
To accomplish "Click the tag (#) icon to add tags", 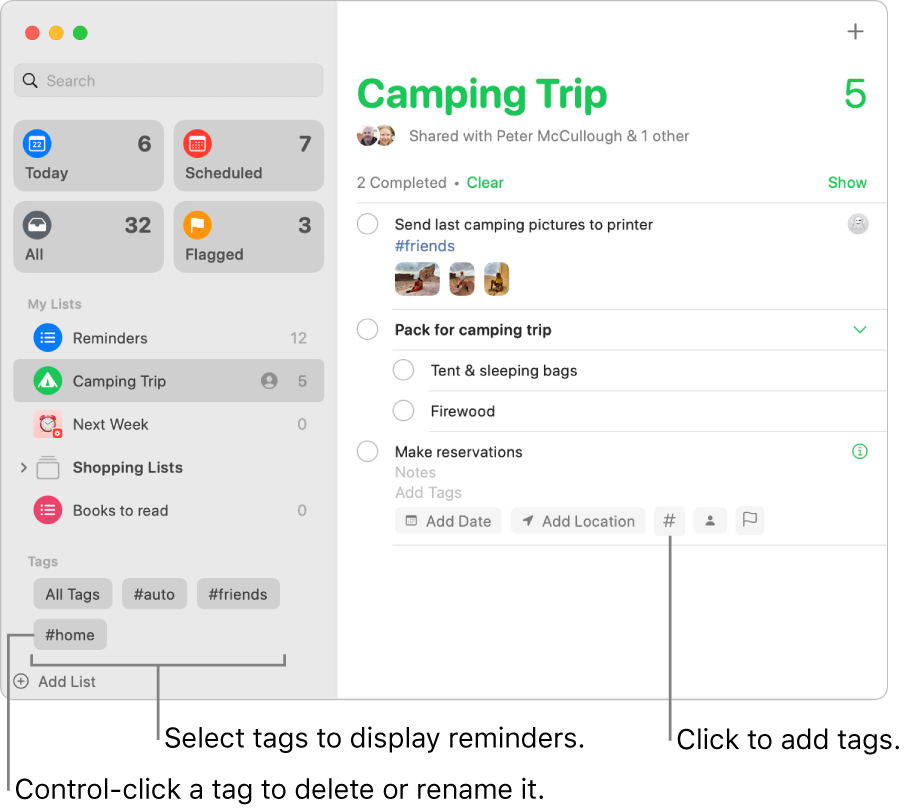I will tap(669, 520).
